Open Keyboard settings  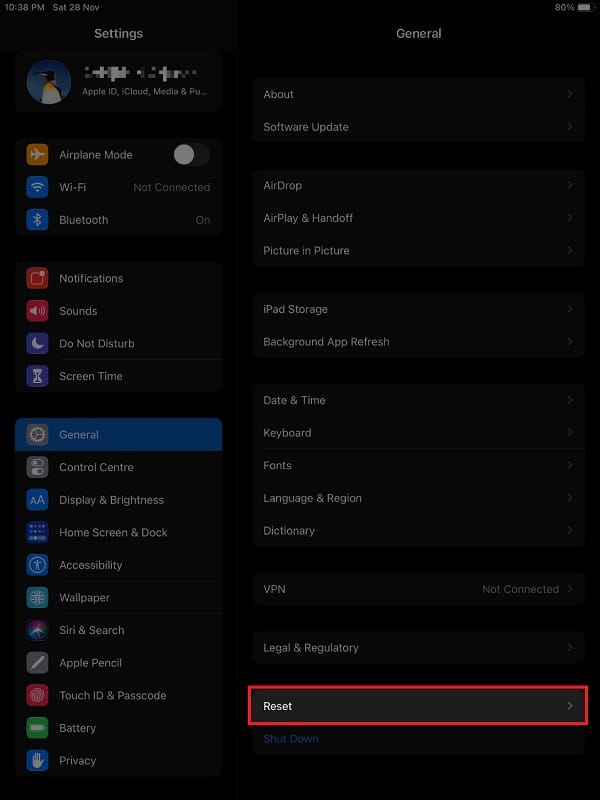tap(418, 433)
